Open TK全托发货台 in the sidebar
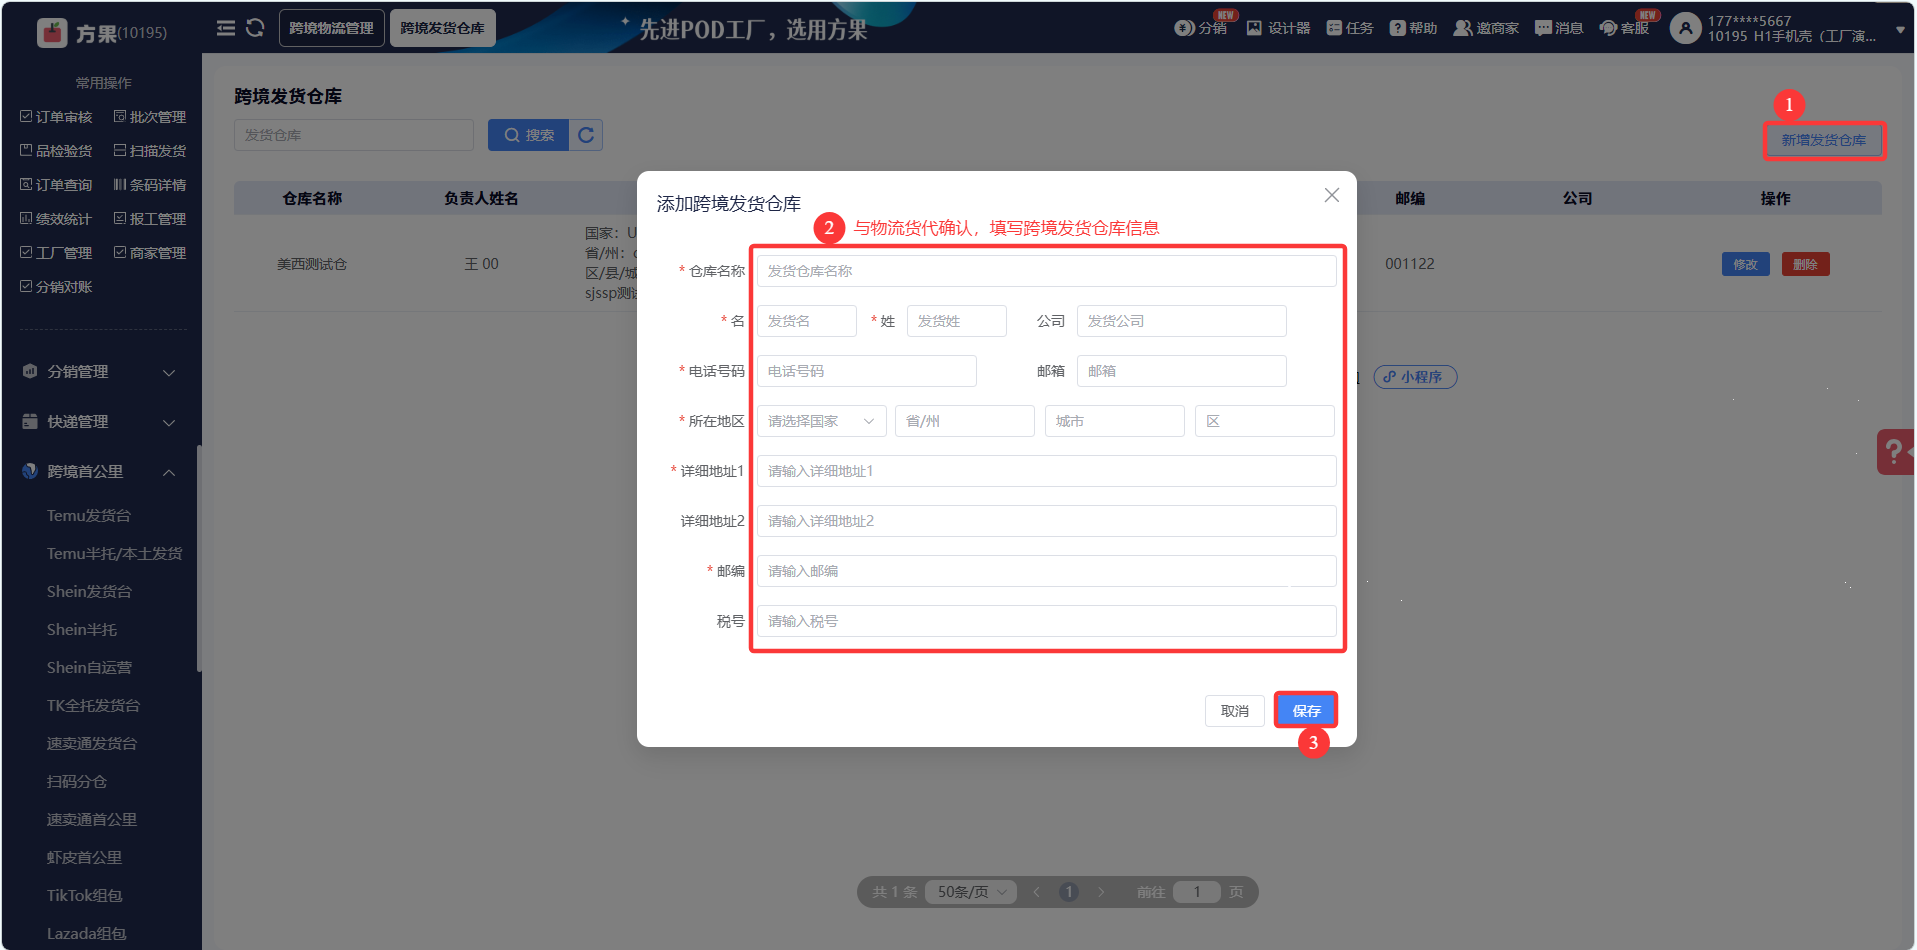Screen dimensions: 1917x950 tap(93, 706)
